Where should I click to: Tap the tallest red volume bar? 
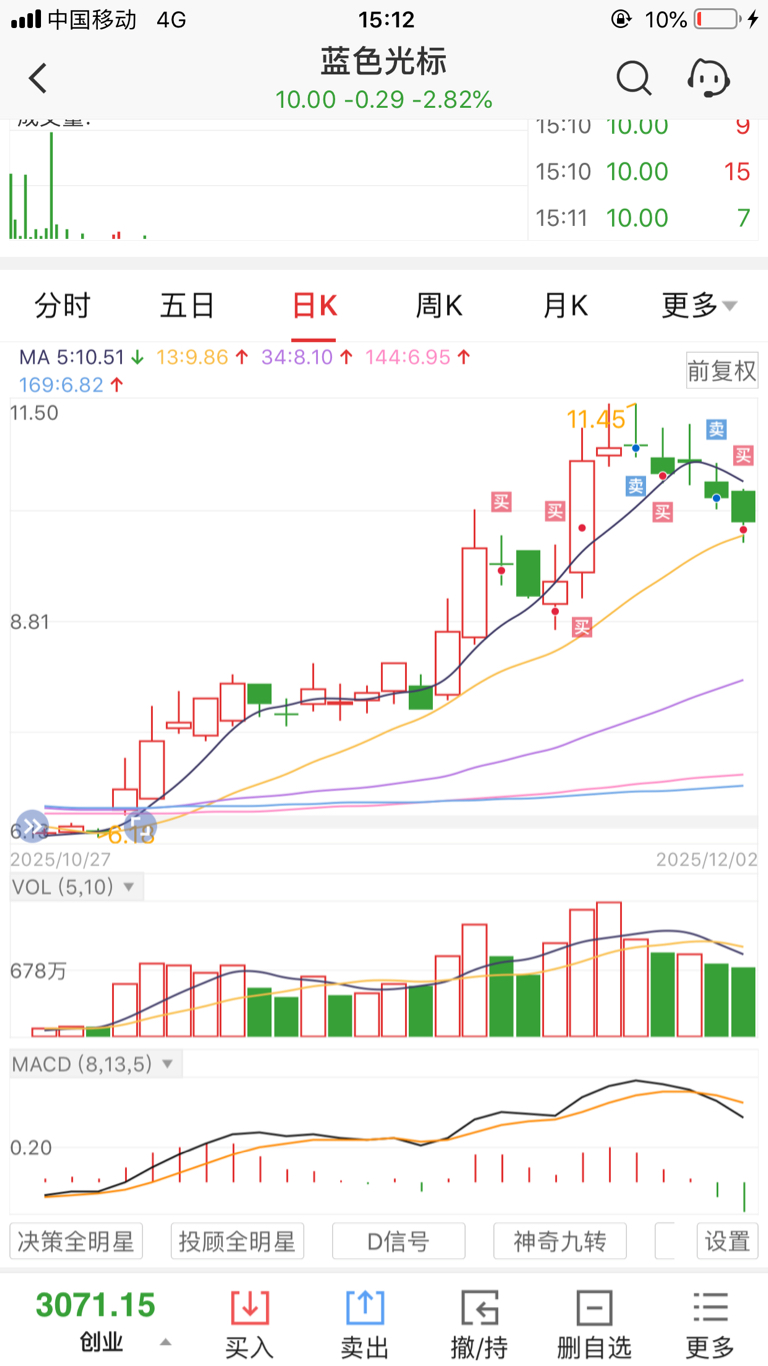609,969
